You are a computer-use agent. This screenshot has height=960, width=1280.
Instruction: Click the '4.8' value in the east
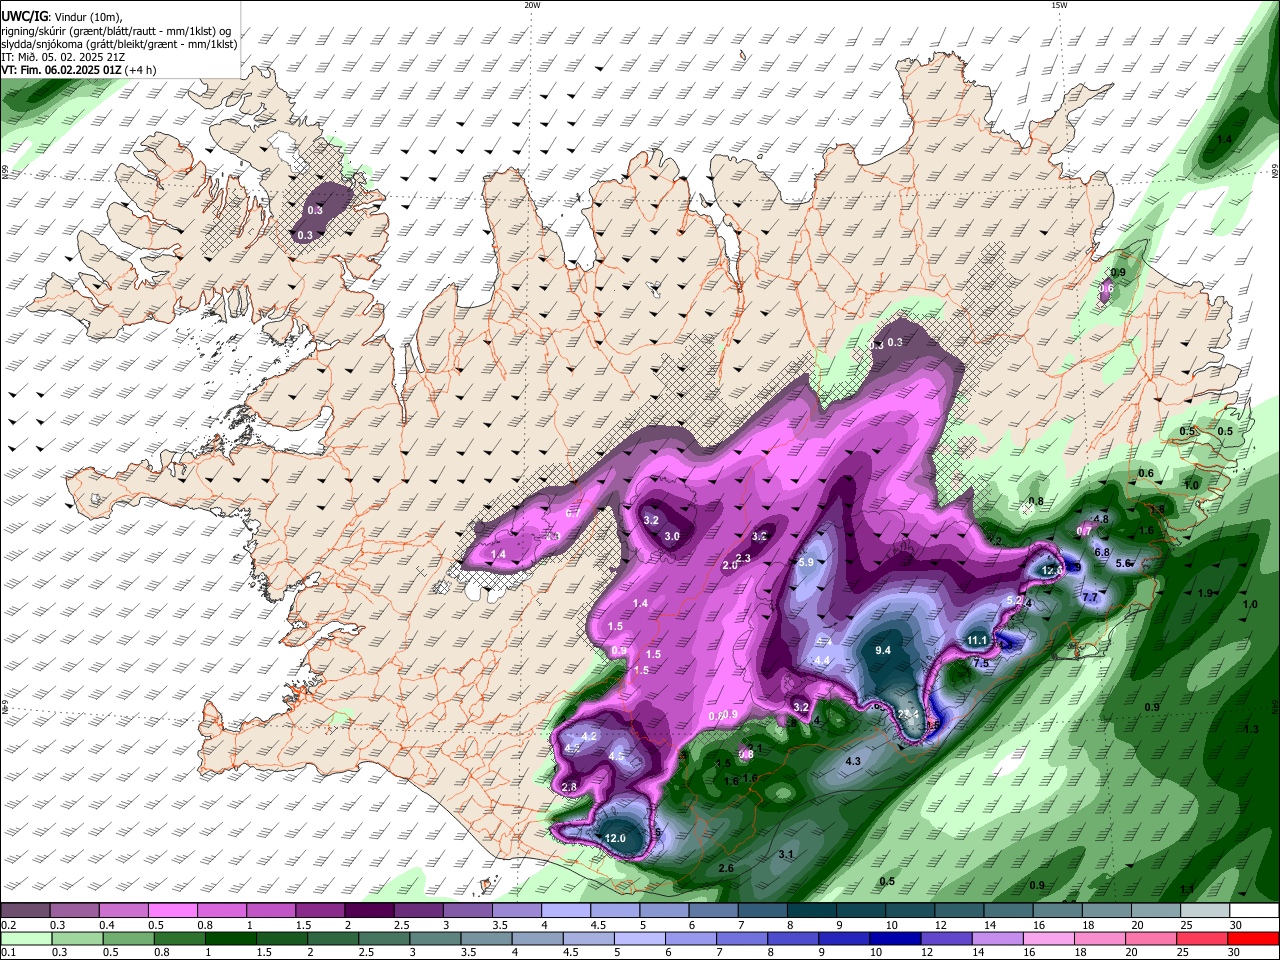(x=1102, y=519)
